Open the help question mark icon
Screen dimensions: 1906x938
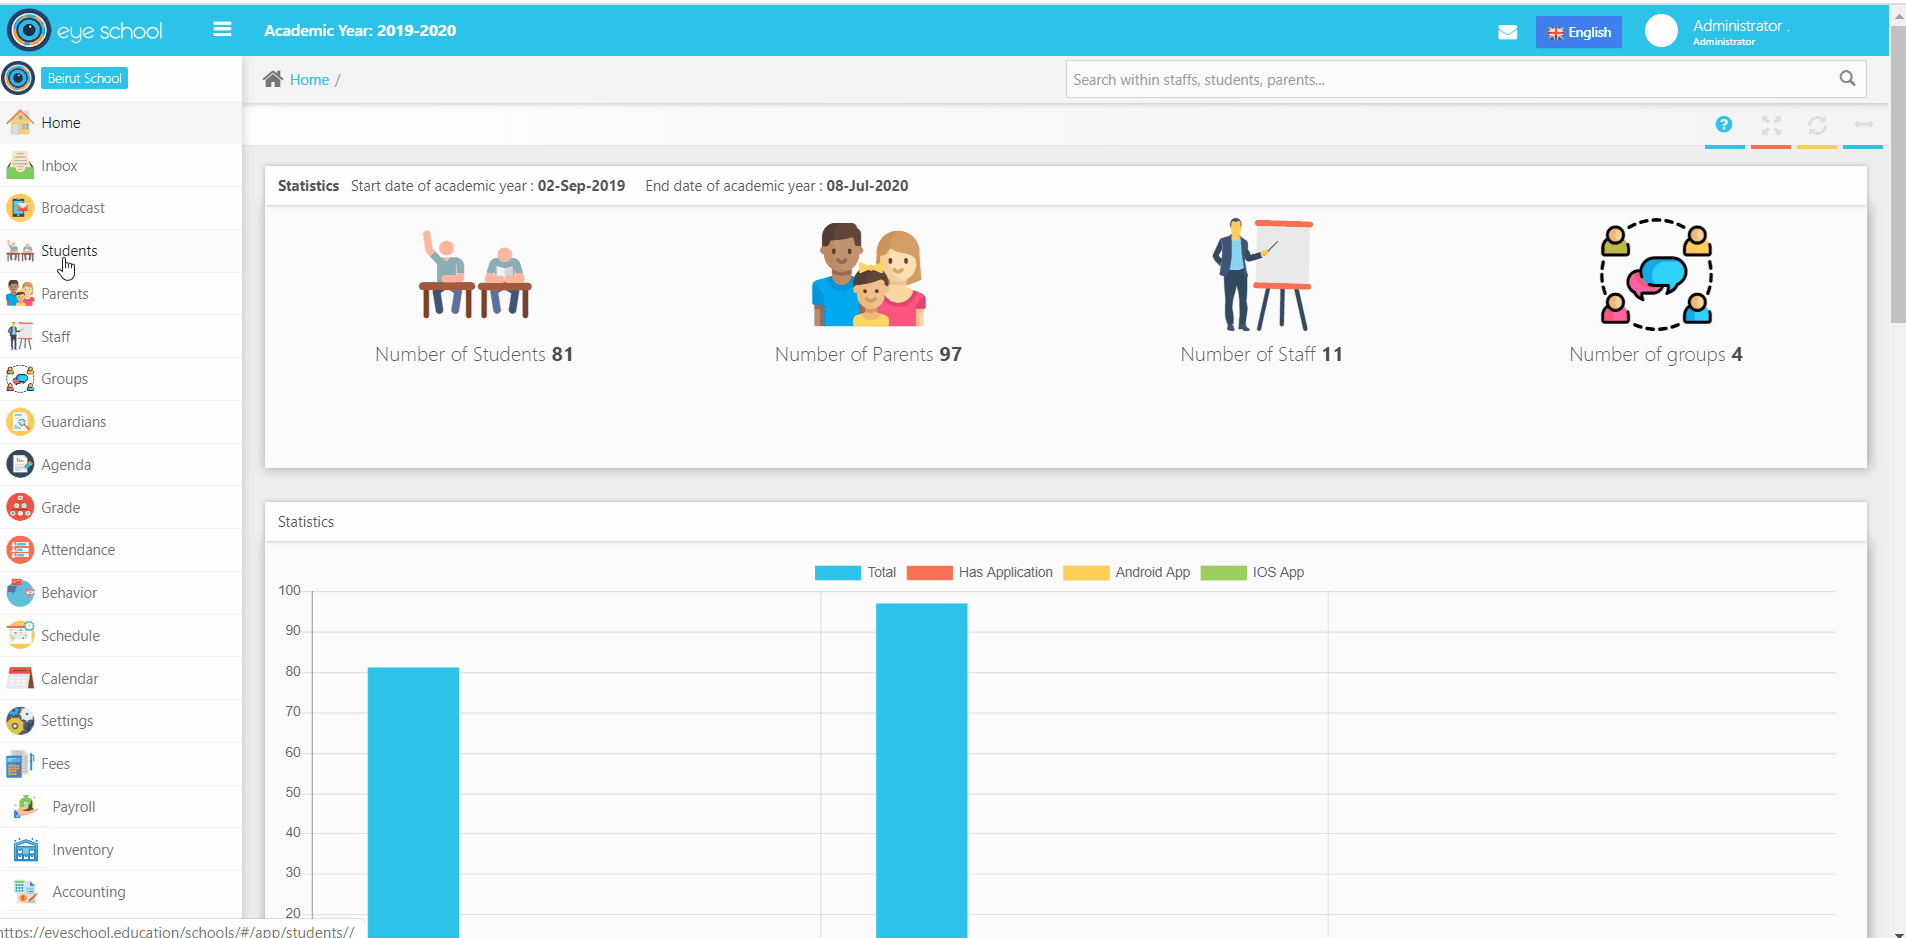click(1724, 125)
